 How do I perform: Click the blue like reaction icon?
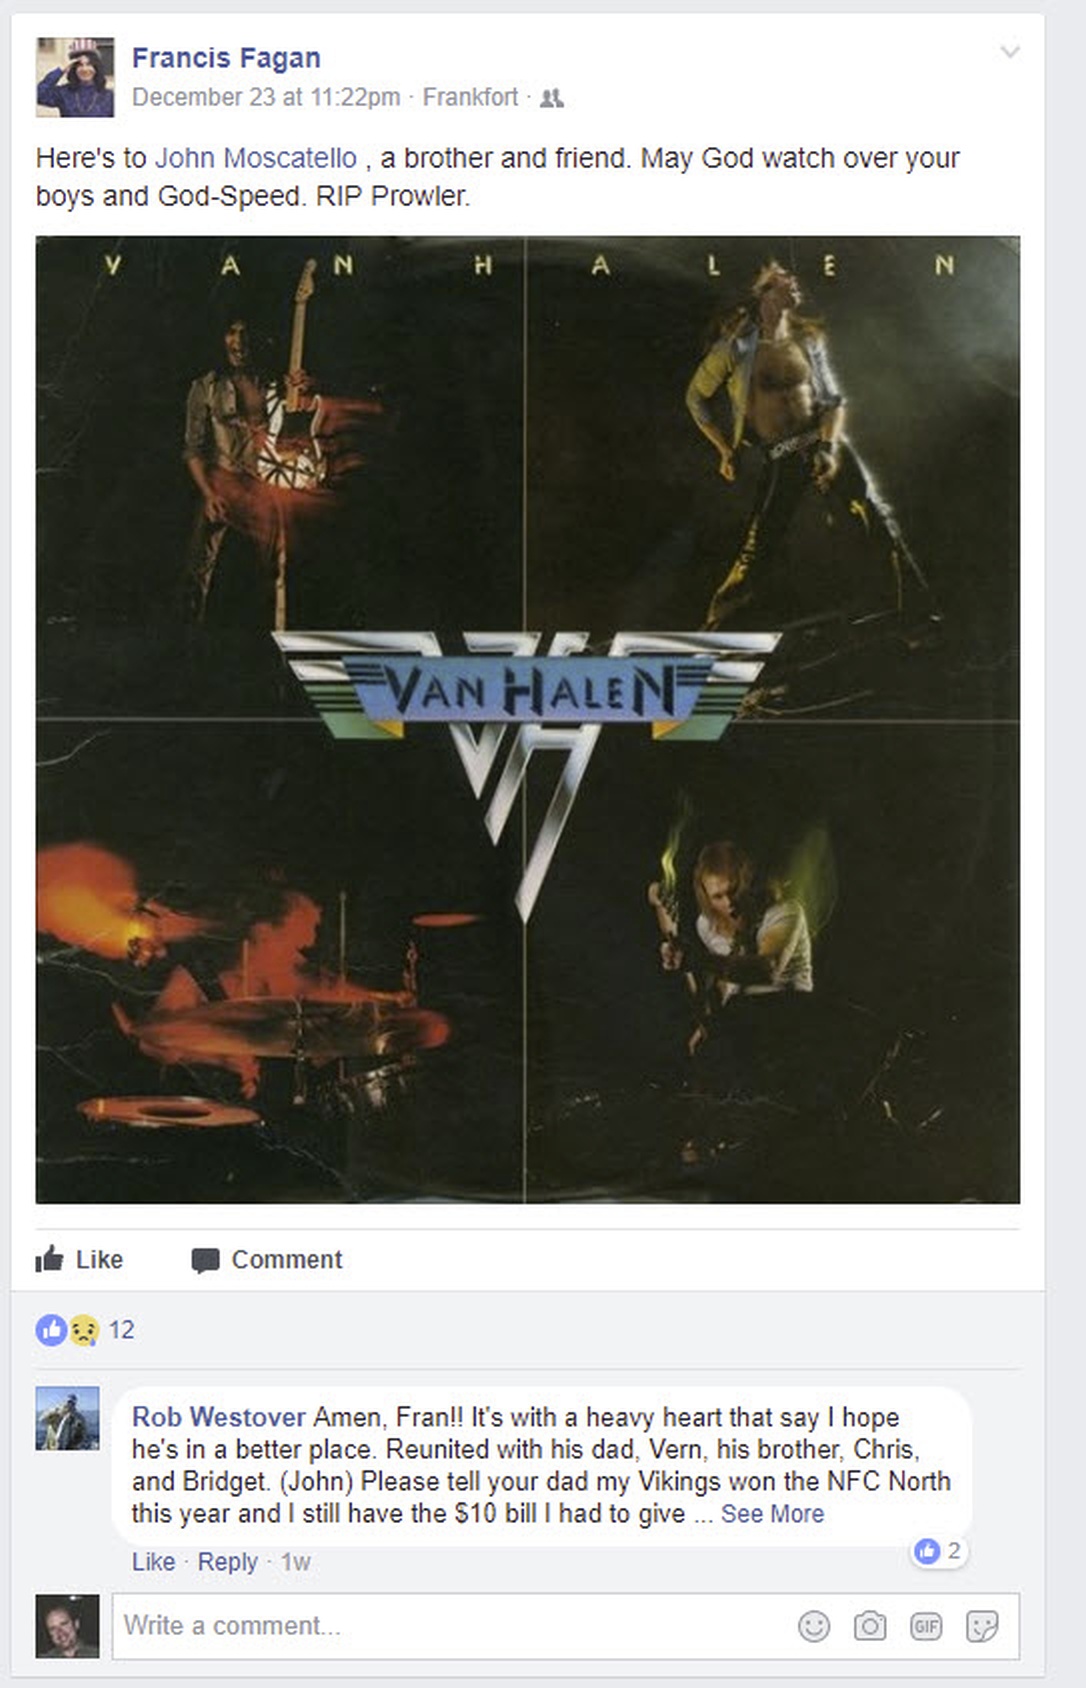[x=51, y=1330]
